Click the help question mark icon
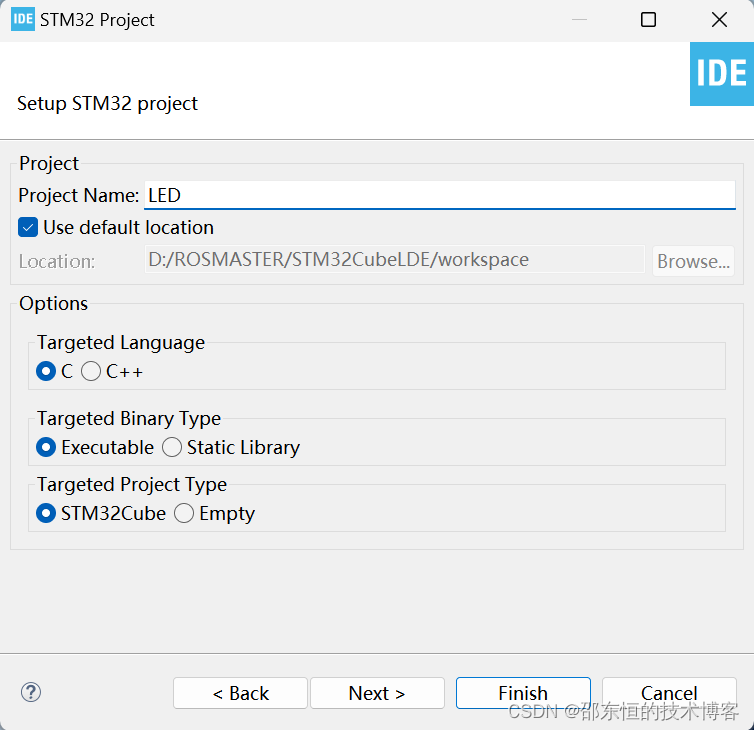 coord(31,692)
